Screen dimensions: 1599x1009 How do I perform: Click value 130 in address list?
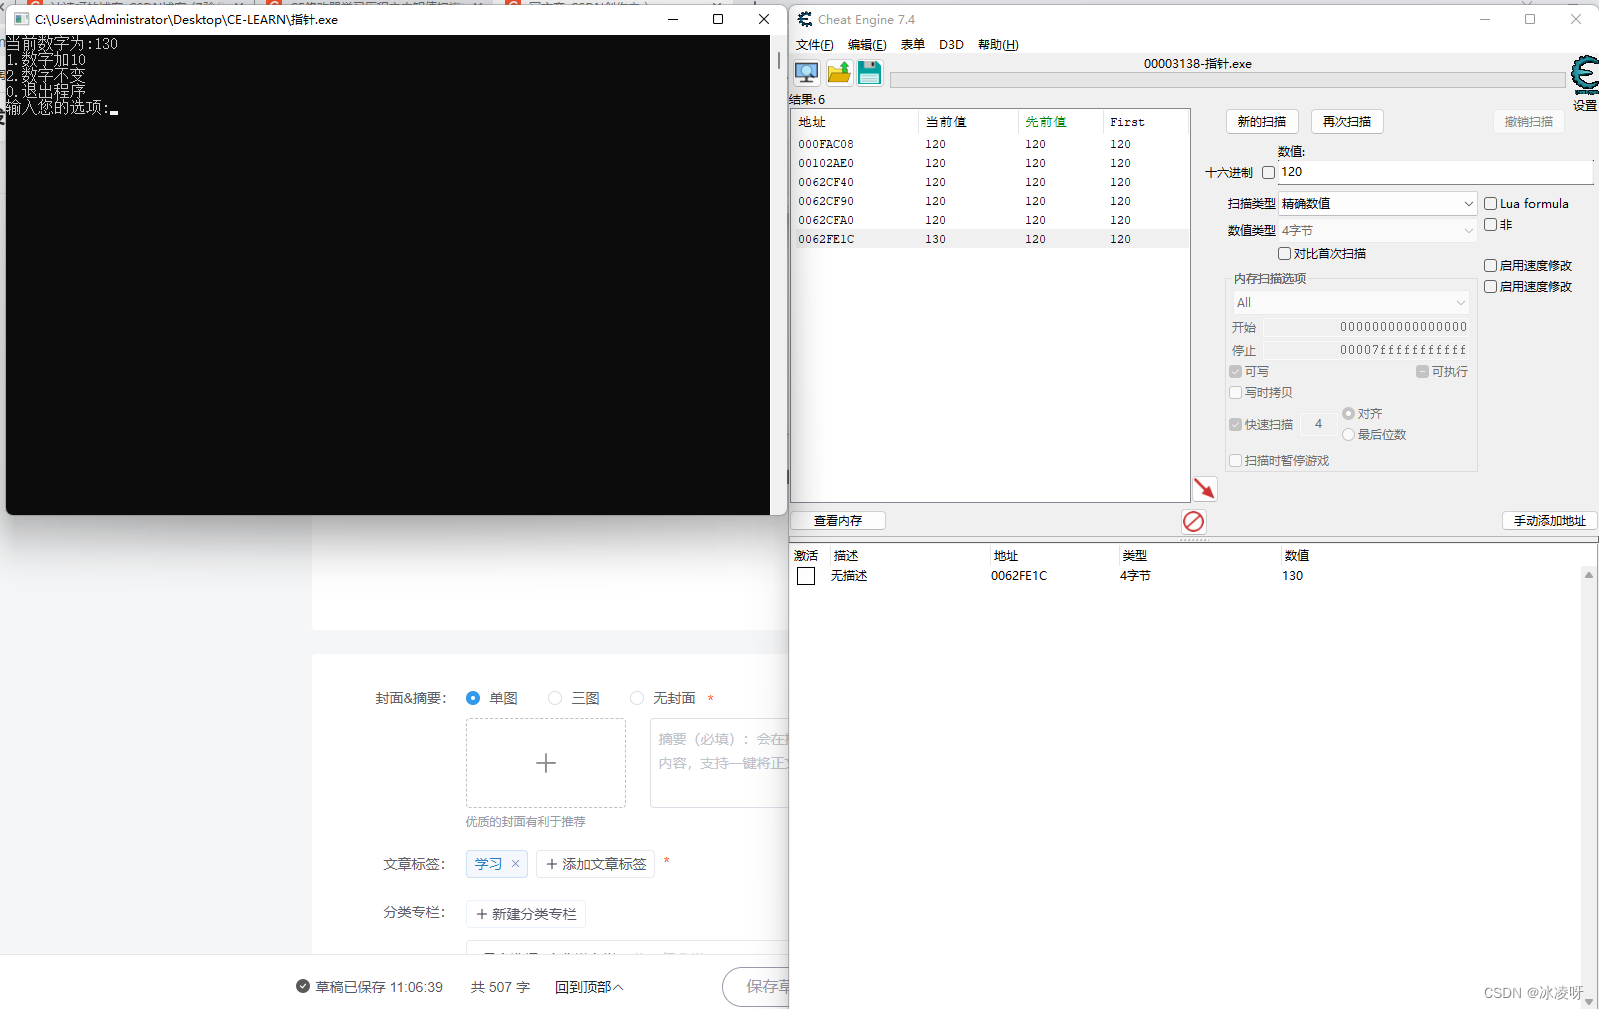tap(1293, 576)
